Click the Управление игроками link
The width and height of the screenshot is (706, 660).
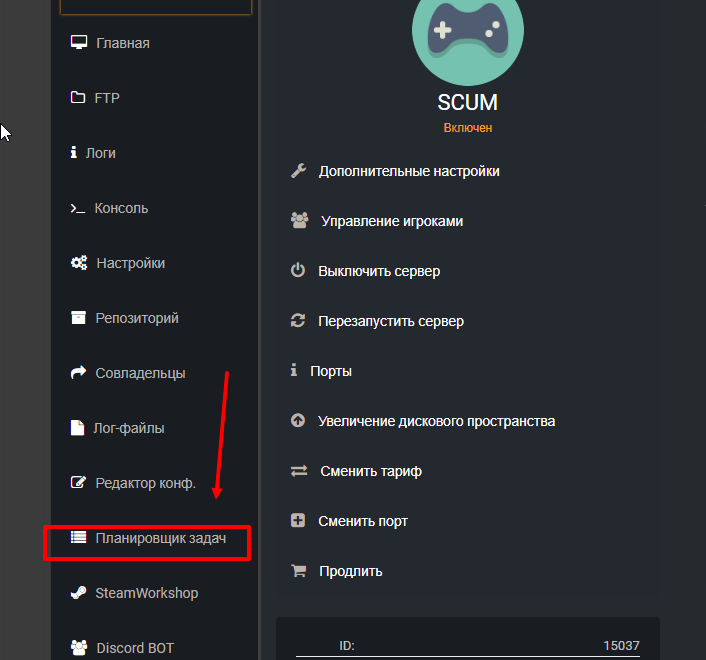[391, 221]
